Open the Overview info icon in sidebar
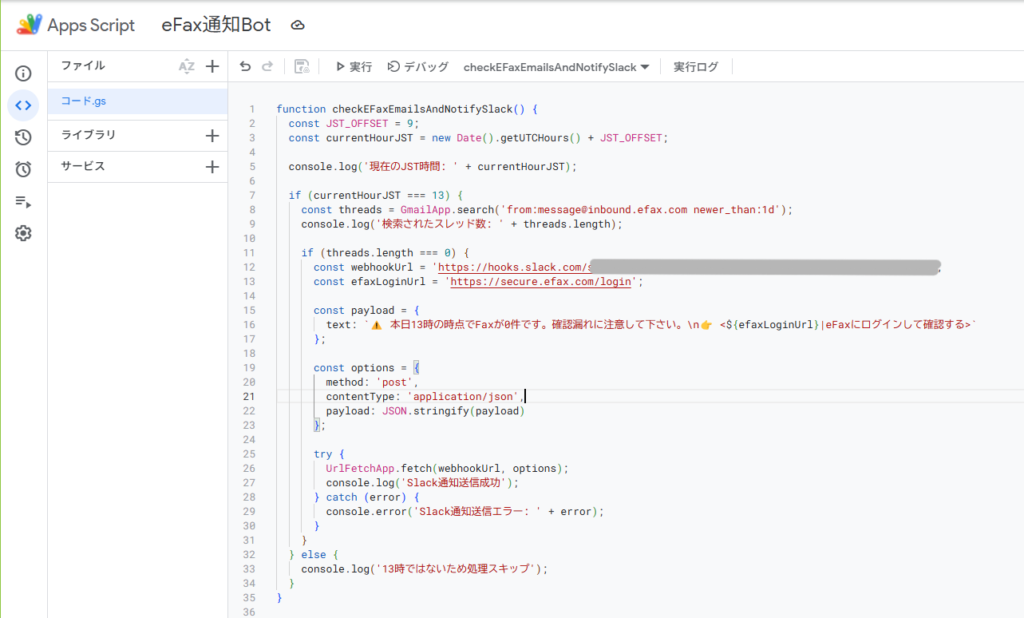The width and height of the screenshot is (1024, 618). (x=23, y=73)
